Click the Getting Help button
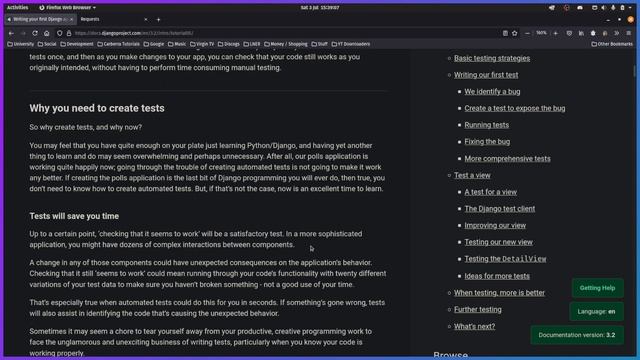This screenshot has height=360, width=640. coord(598,288)
